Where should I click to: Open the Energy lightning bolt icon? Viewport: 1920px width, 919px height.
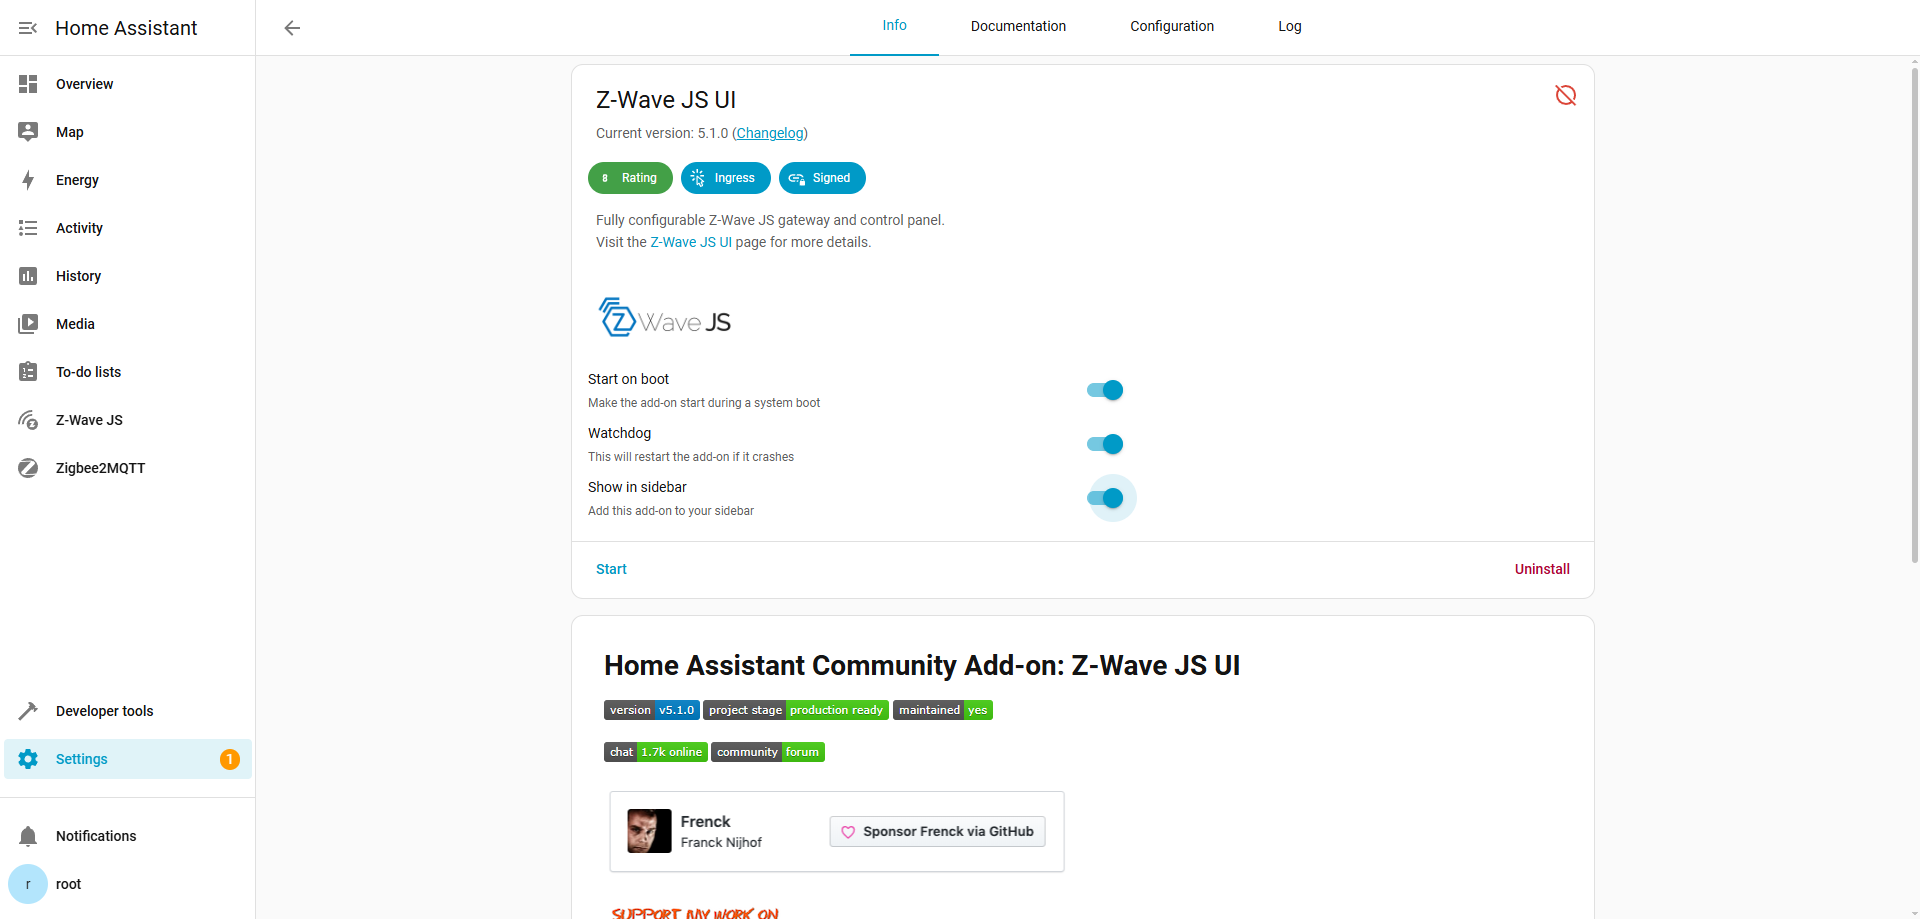(x=28, y=180)
